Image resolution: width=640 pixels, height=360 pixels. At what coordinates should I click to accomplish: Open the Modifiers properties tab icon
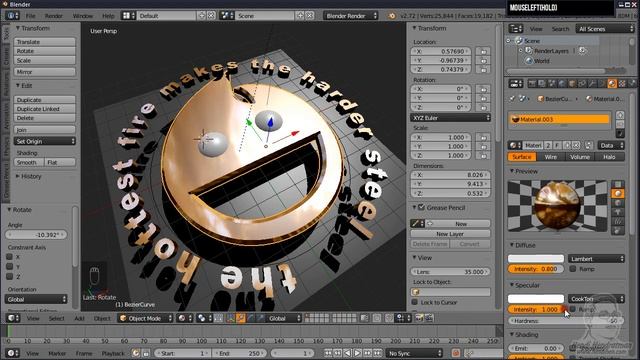[x=592, y=84]
